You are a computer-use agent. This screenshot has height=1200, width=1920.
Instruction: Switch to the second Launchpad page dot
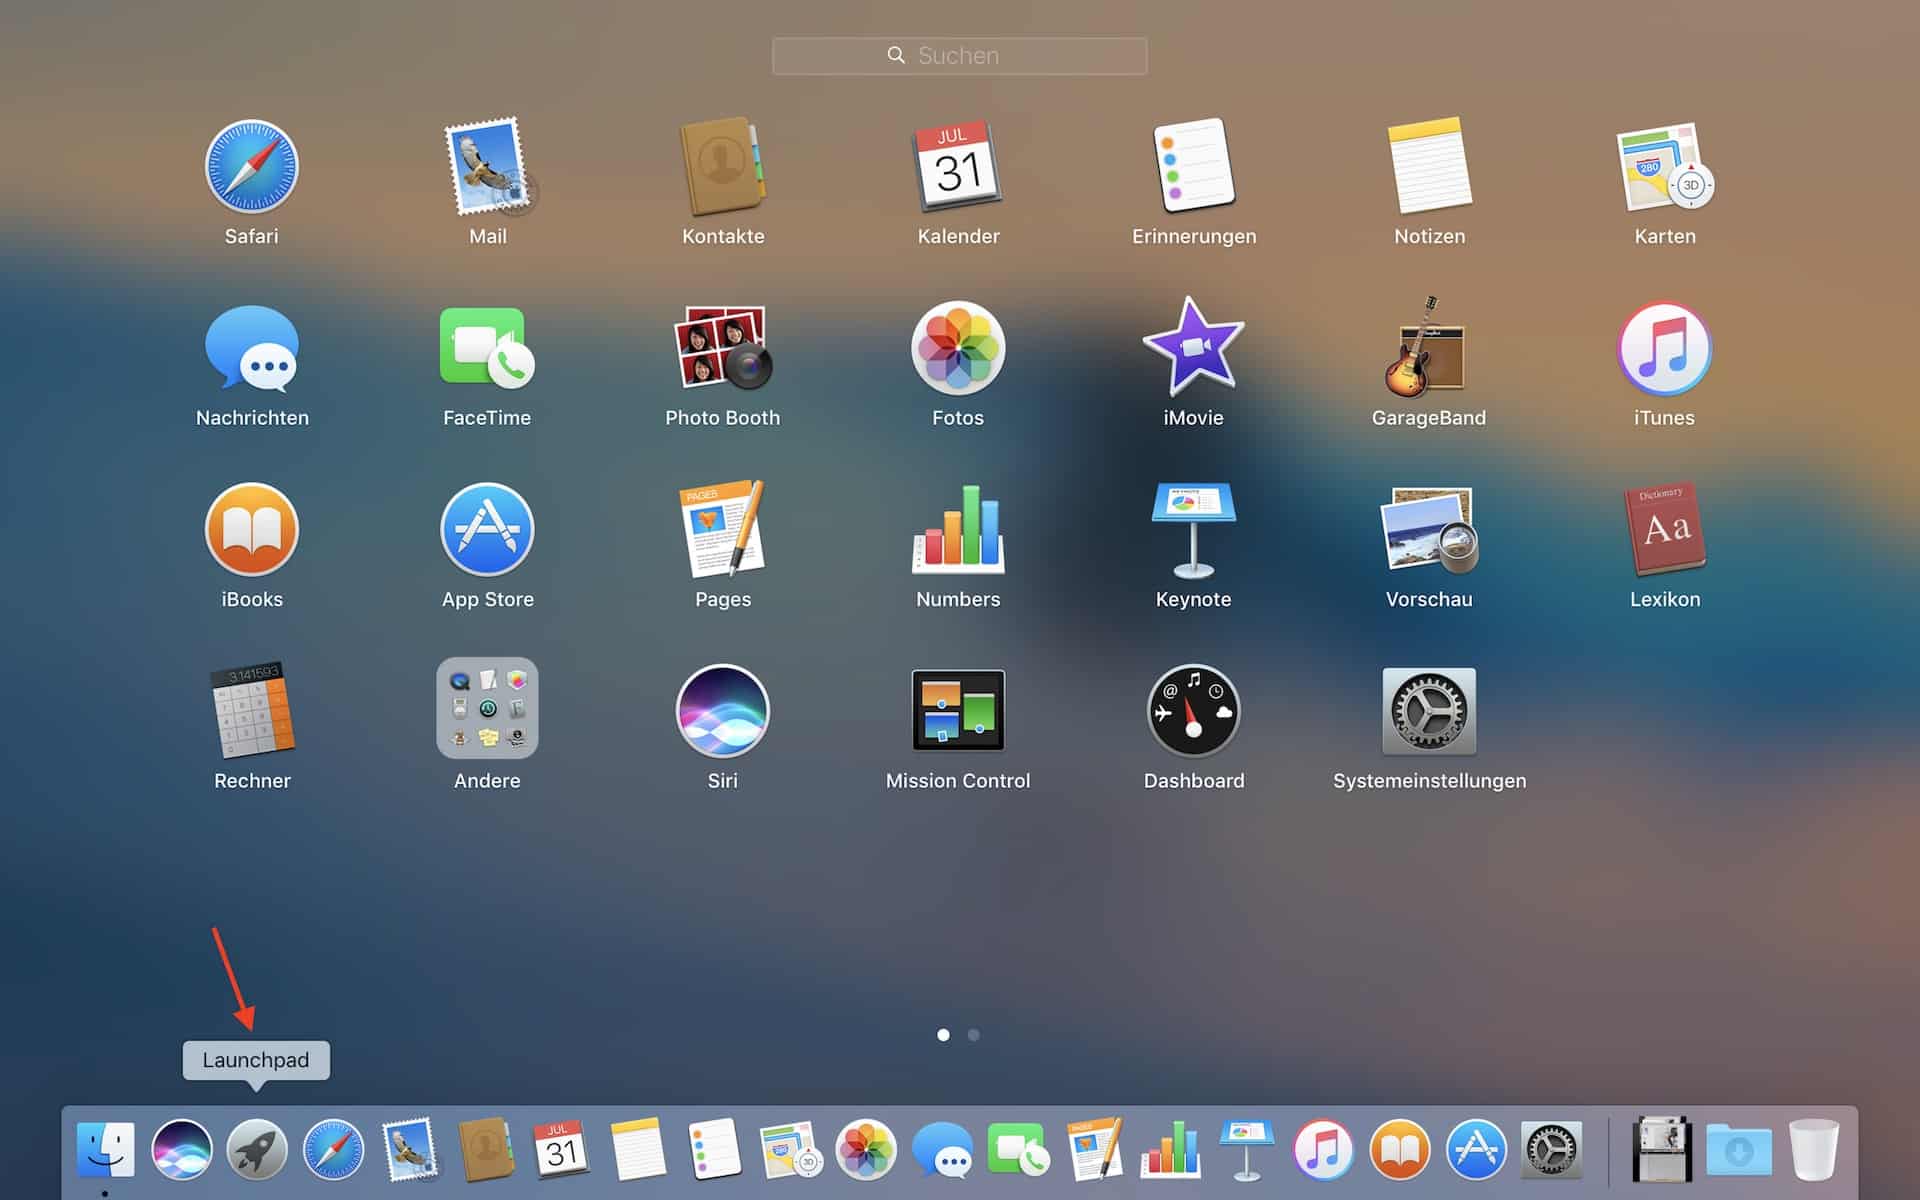(973, 1035)
